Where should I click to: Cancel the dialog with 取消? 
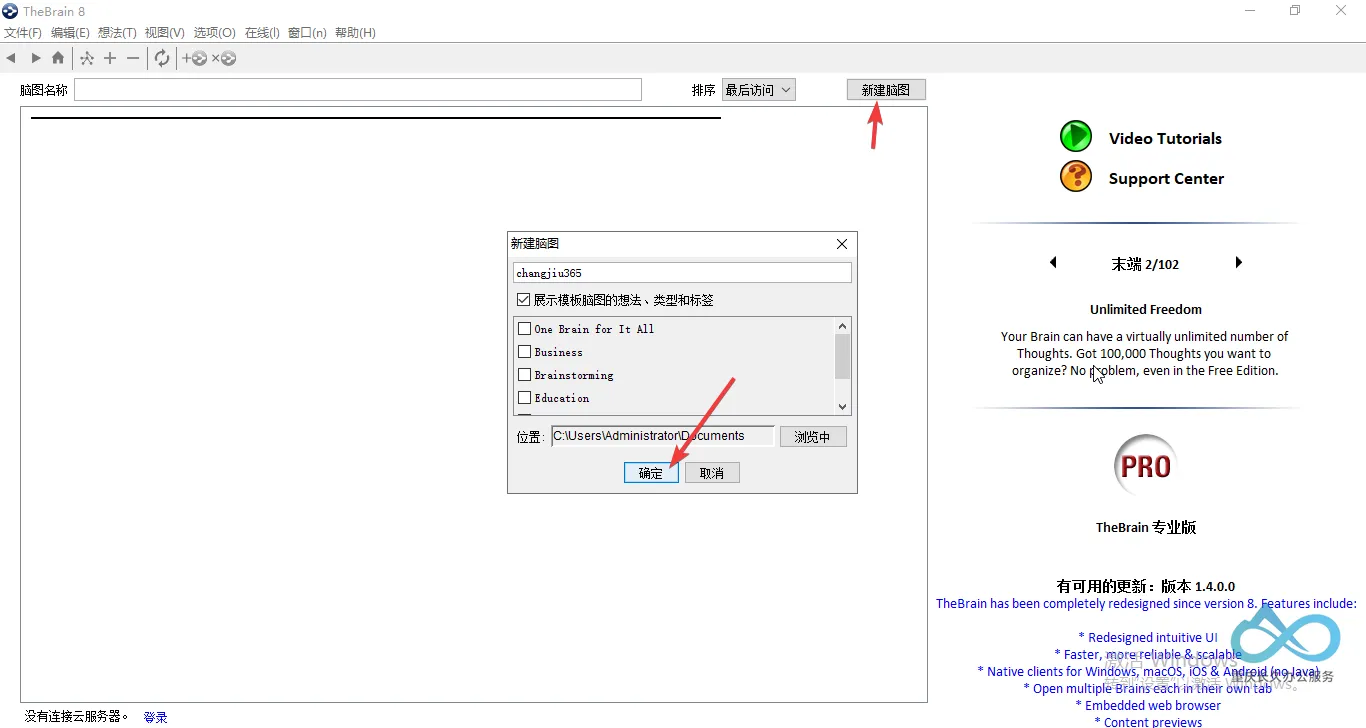(712, 473)
